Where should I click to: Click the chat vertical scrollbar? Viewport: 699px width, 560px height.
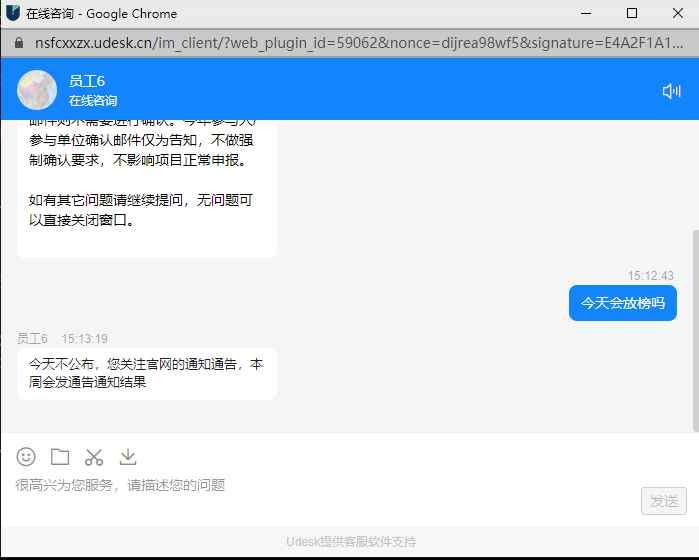[695, 330]
